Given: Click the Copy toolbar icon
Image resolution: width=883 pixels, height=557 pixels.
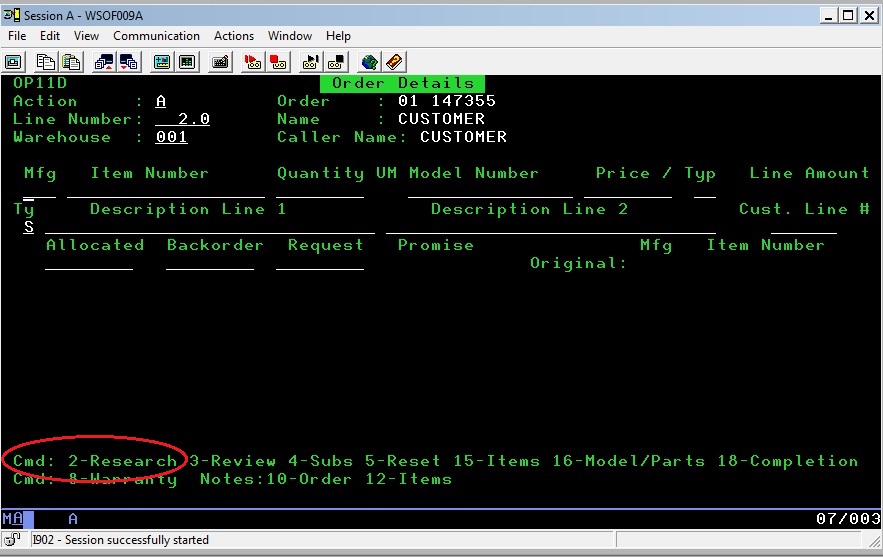Looking at the screenshot, I should click(x=48, y=62).
